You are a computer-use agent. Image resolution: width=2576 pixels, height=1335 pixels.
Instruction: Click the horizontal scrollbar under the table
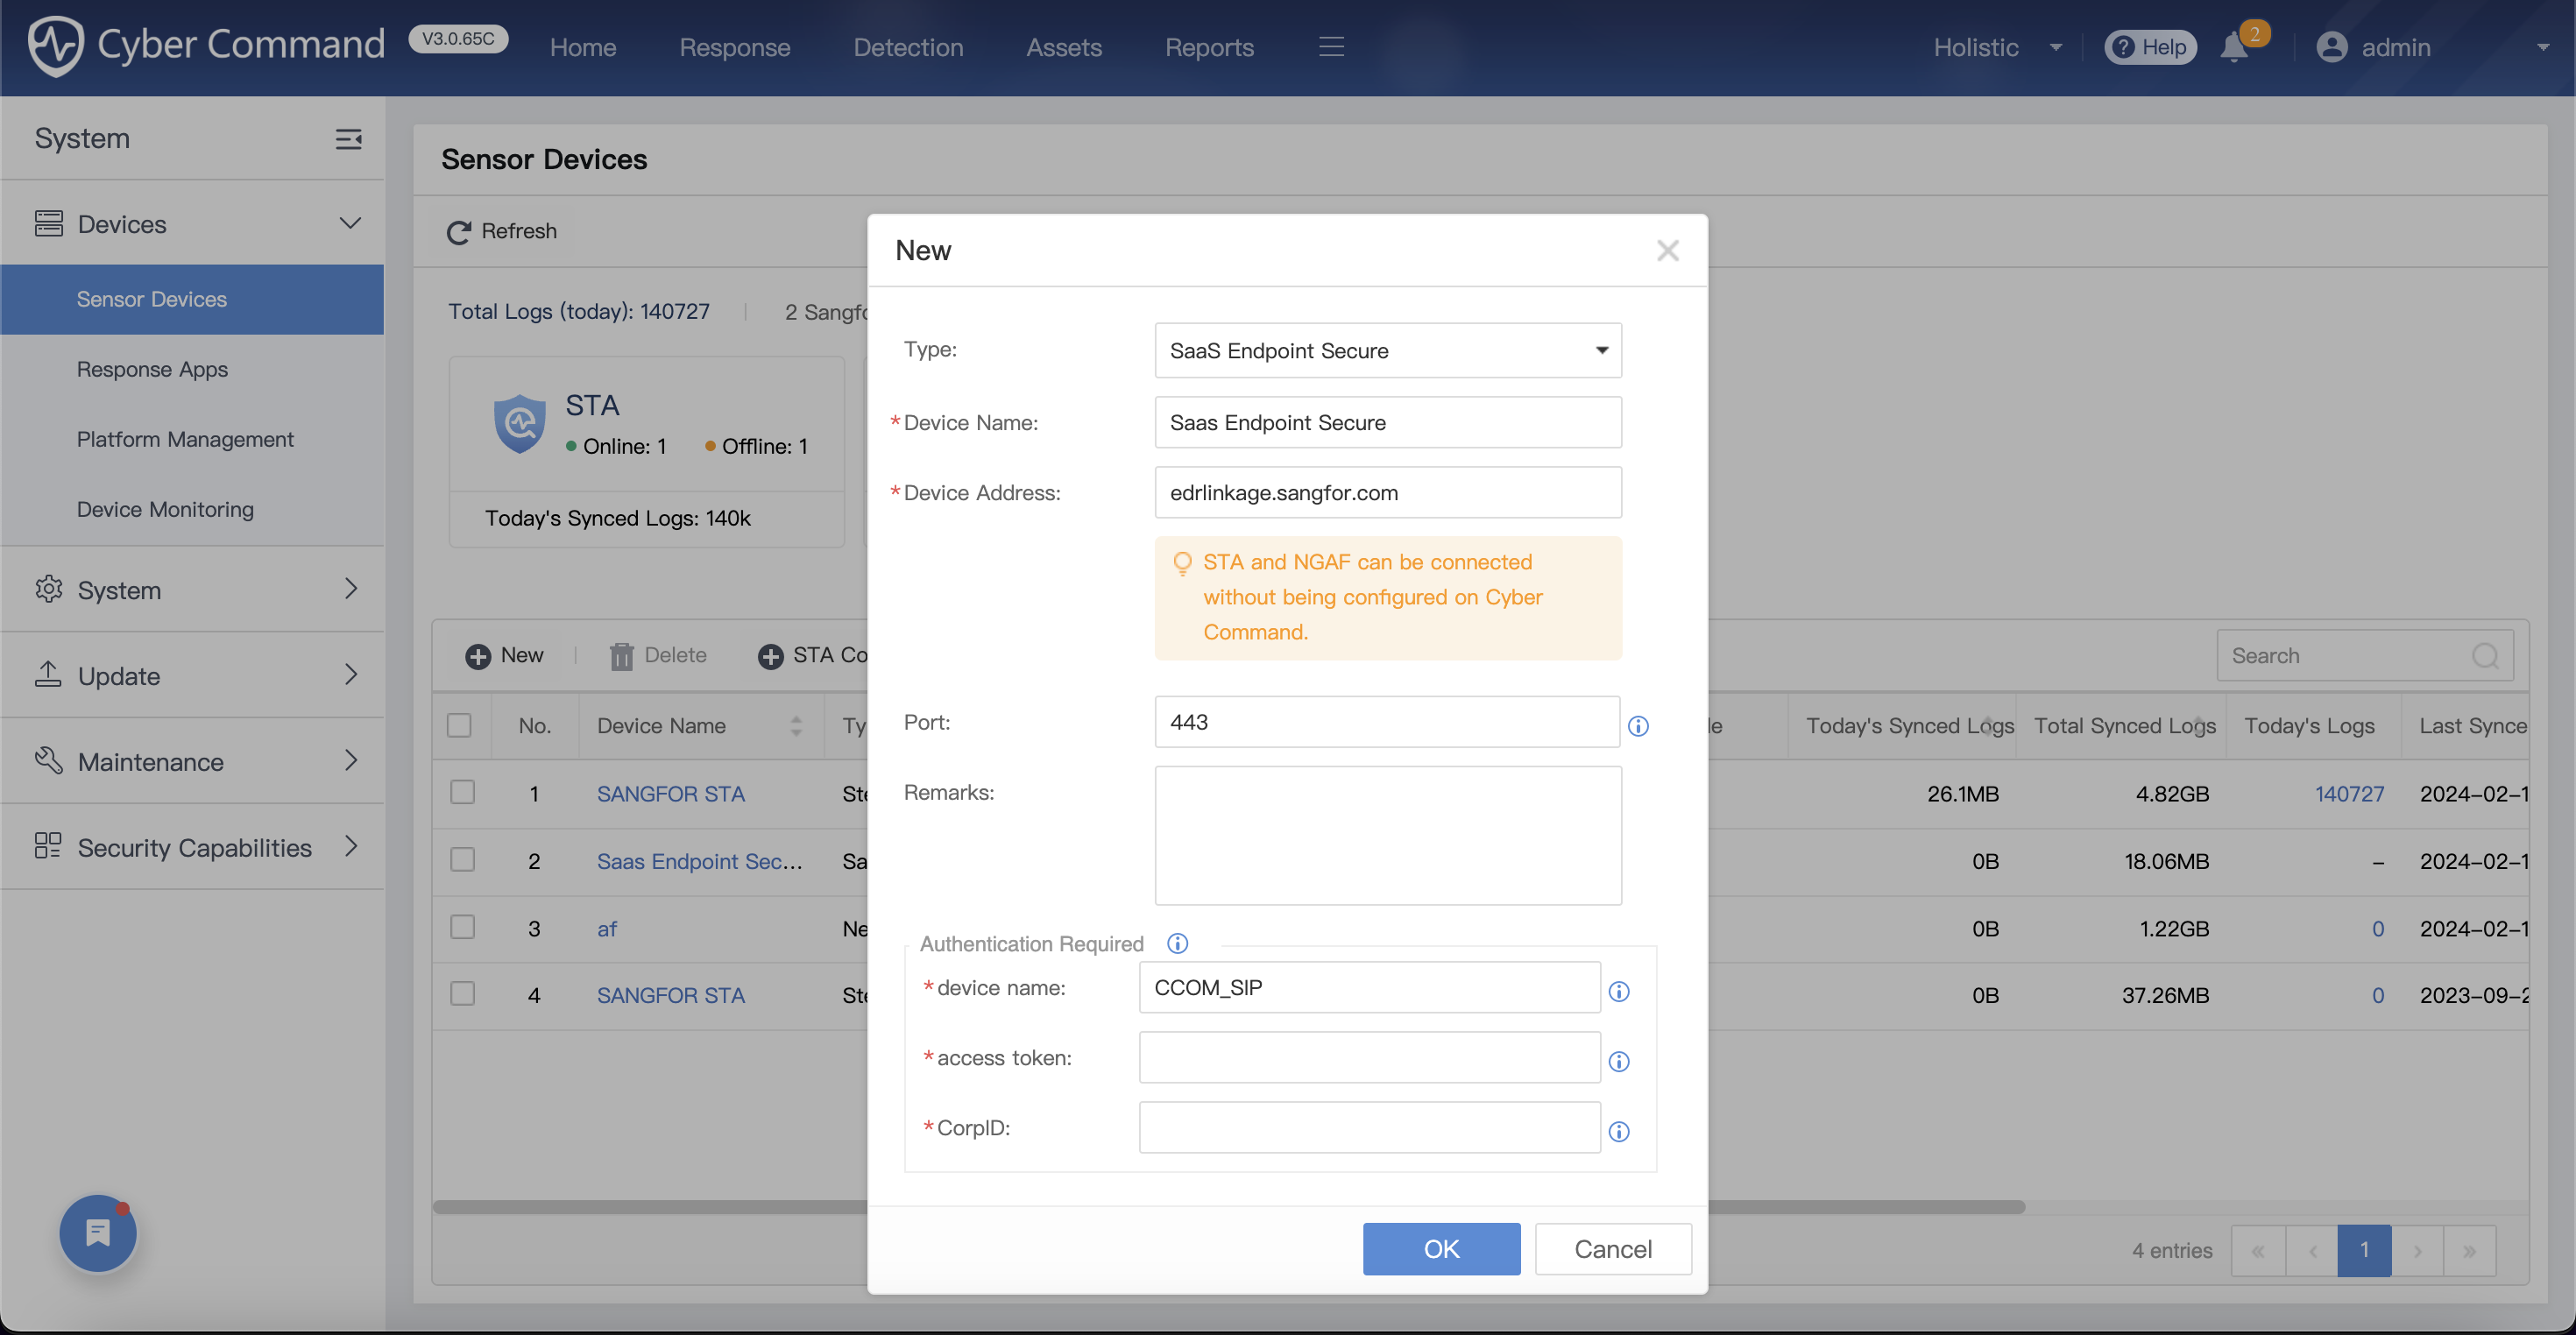click(x=1228, y=1207)
